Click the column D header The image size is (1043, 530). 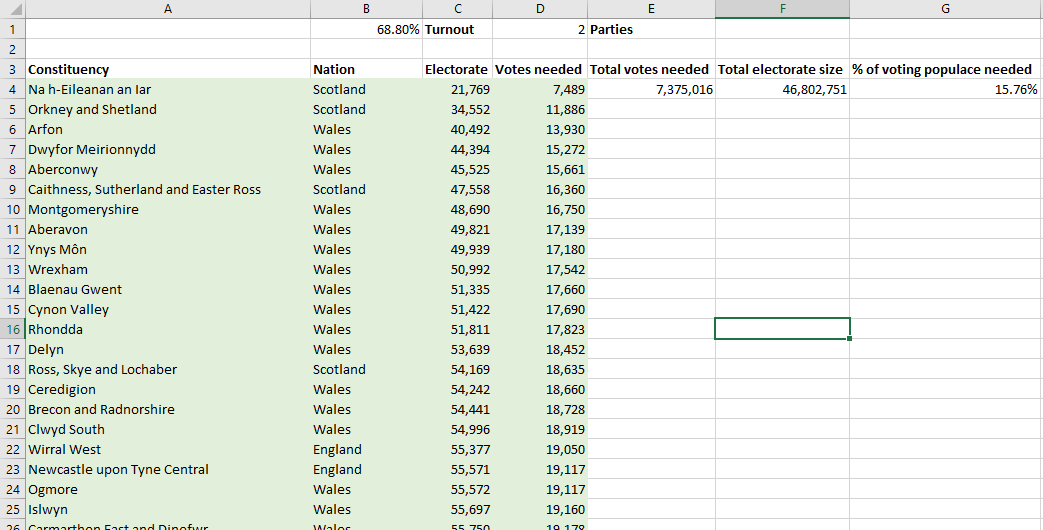[x=540, y=9]
